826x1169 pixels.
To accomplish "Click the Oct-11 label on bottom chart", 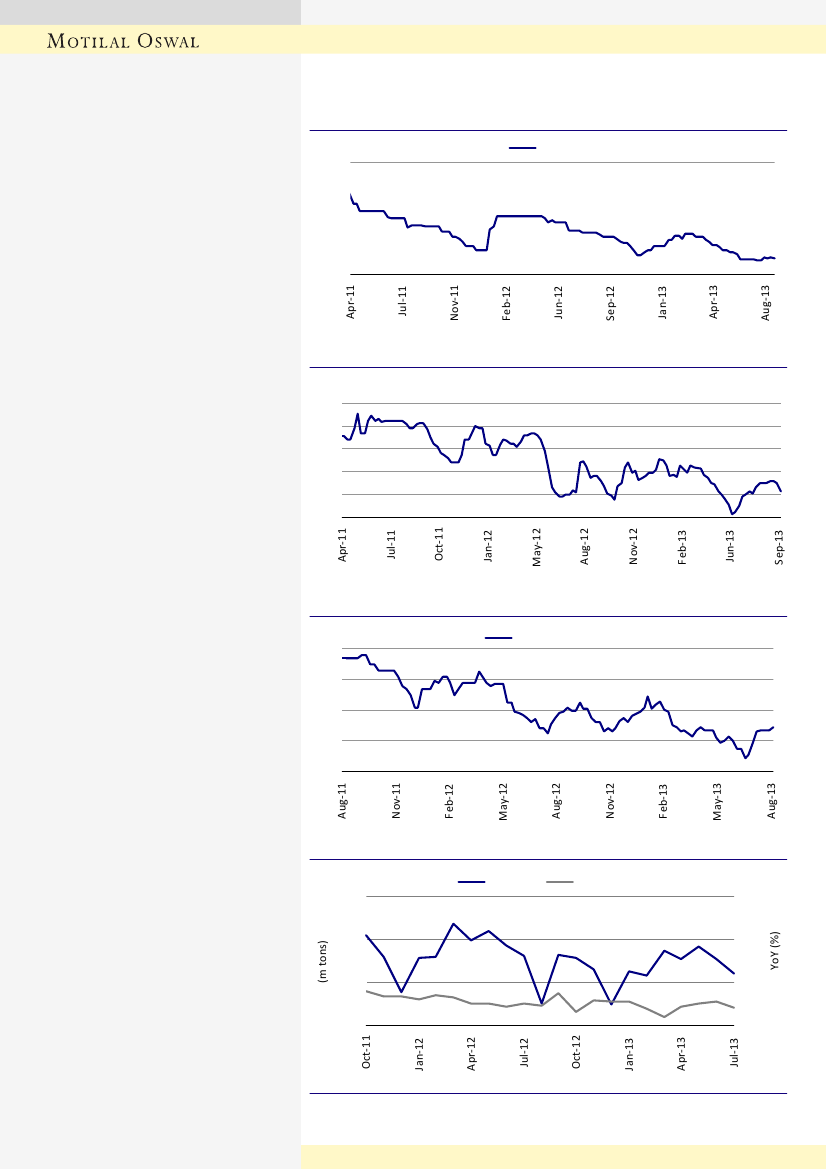I will pos(367,1055).
